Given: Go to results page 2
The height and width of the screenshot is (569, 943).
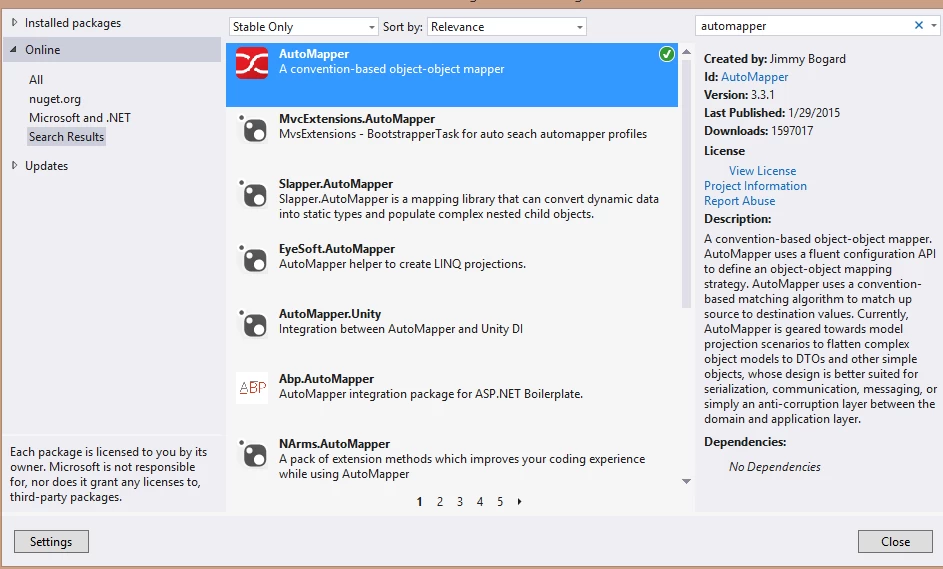Looking at the screenshot, I should point(440,501).
